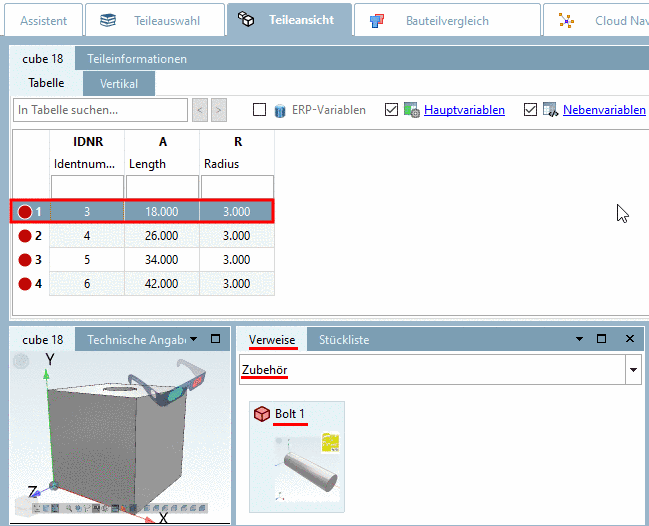Open the Bolt 1 preview thumbnail
This screenshot has height=526, width=649.
click(307, 468)
